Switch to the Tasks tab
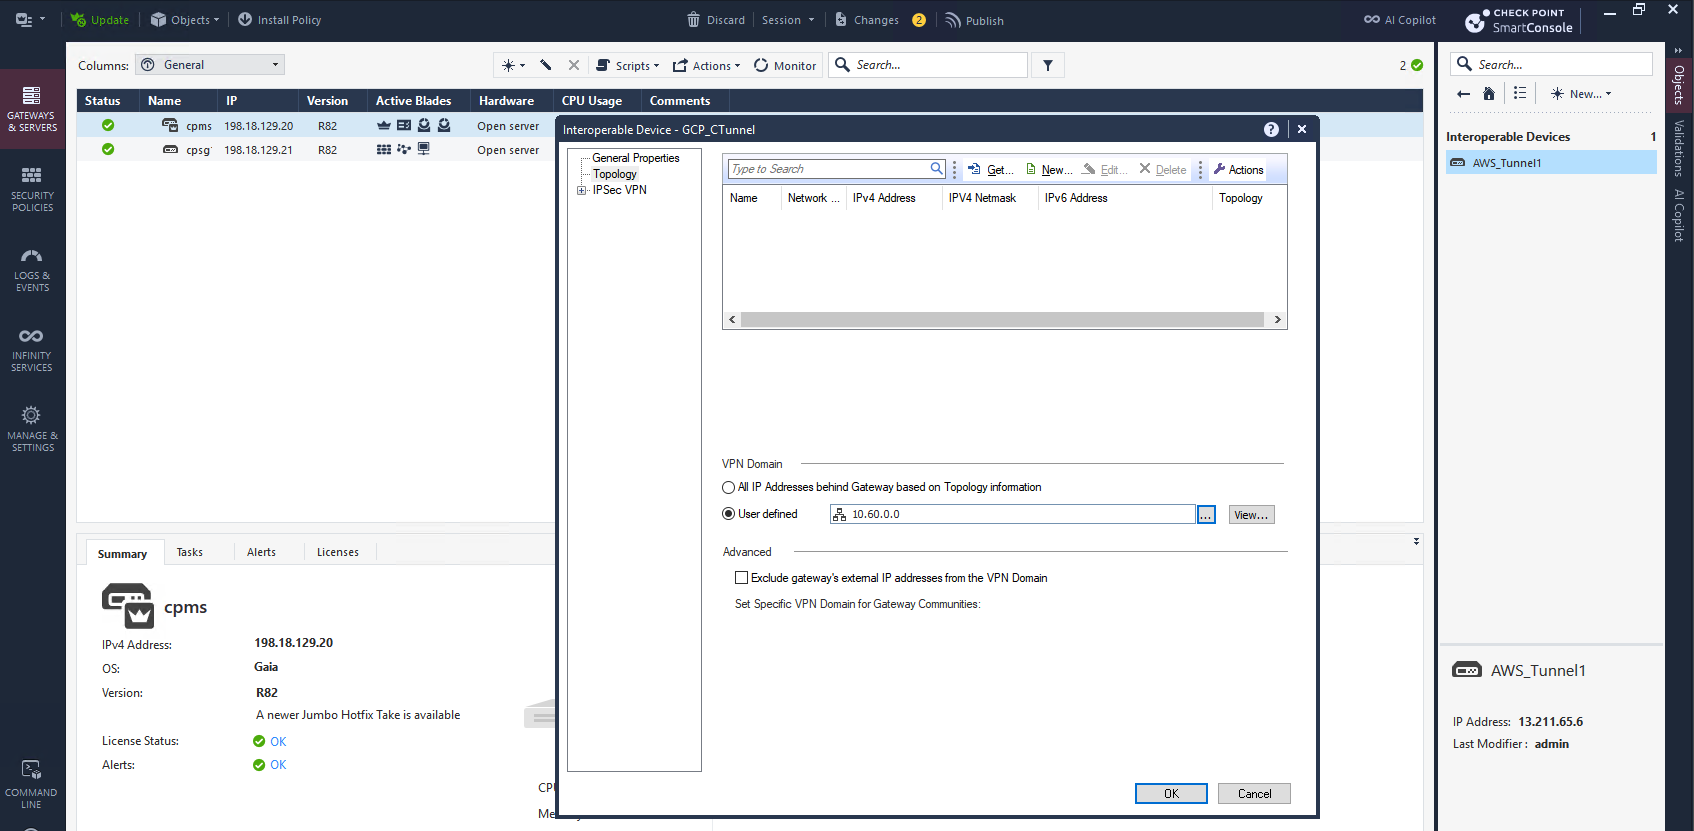The height and width of the screenshot is (831, 1694). 190,552
